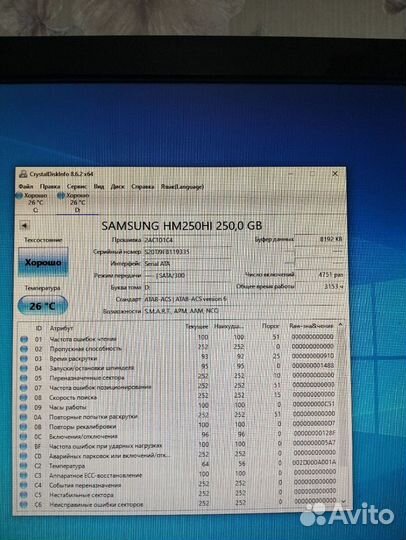Click the scroll down arrow of attribute list
Screen dimensions: 406x540
(x=343, y=501)
